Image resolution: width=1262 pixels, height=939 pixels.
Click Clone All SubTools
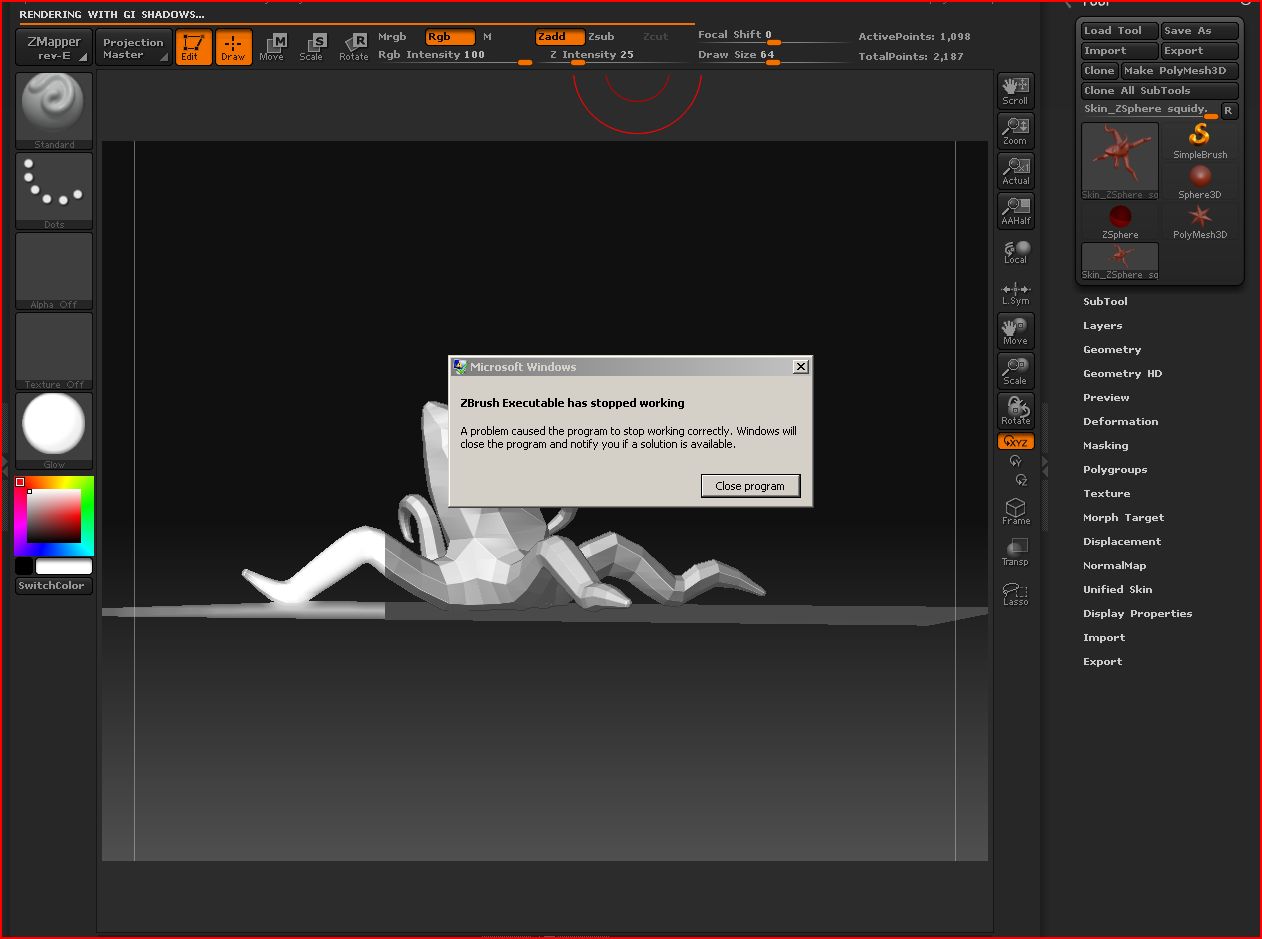click(1160, 91)
